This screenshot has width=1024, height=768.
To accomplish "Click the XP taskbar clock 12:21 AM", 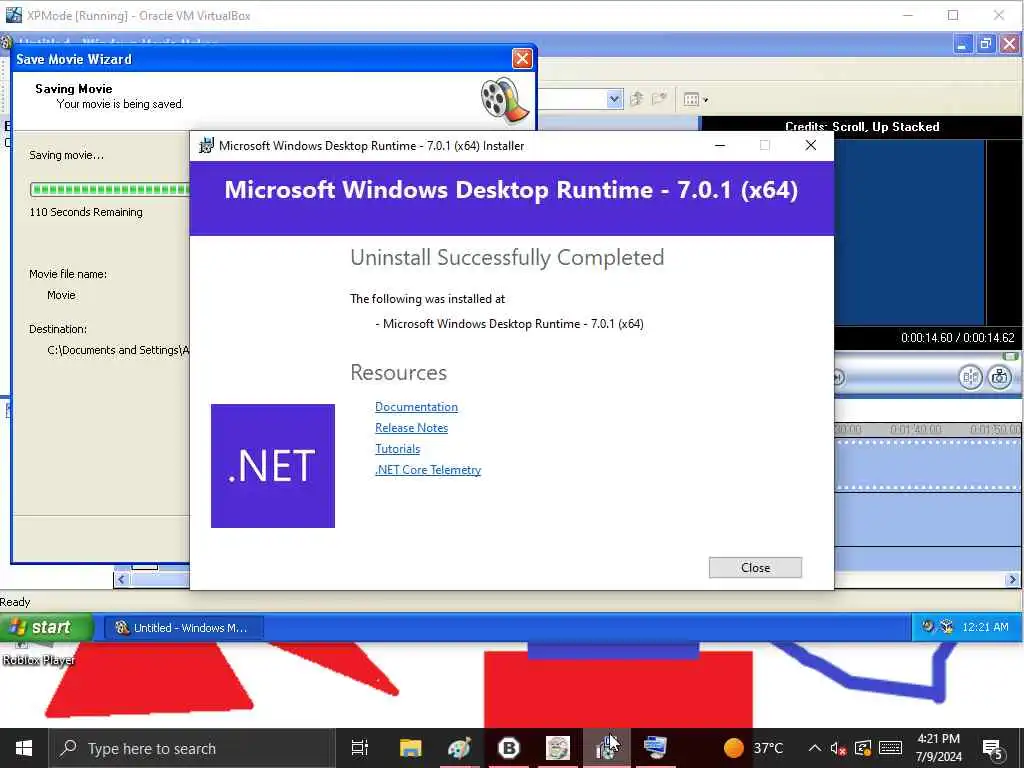I will pyautogui.click(x=985, y=627).
